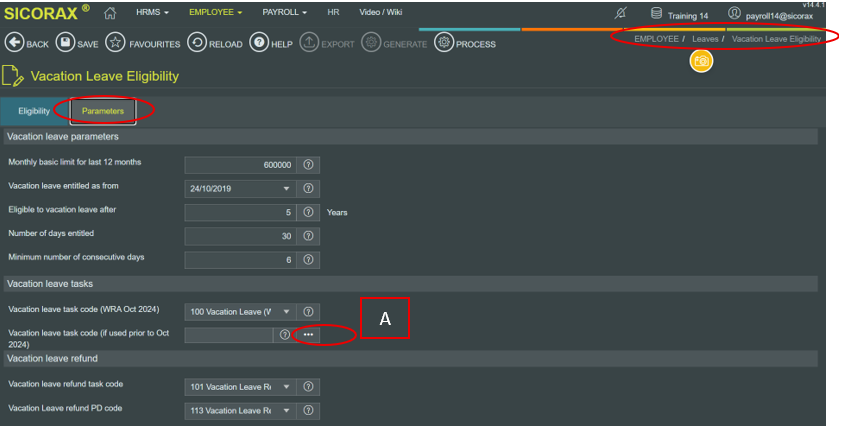Click the Vacation leave refund section header
This screenshot has height=427, width=842.
(x=411, y=358)
